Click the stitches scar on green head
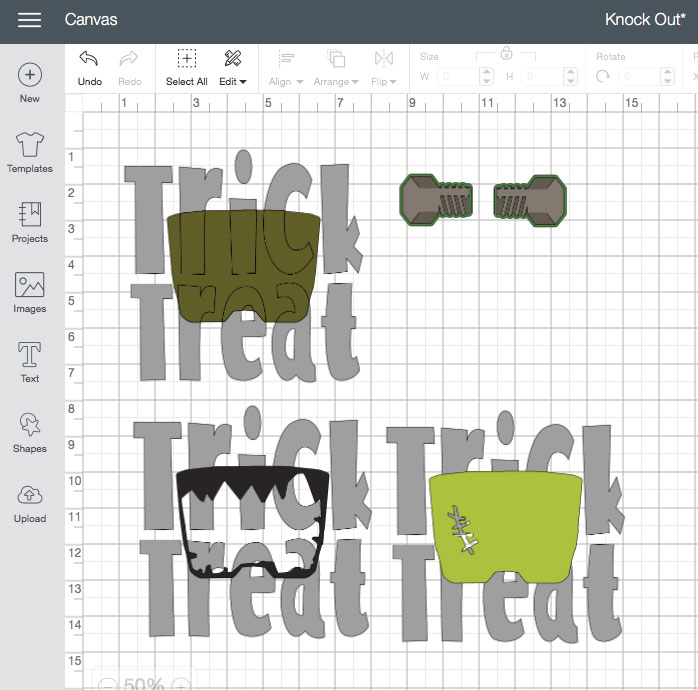This screenshot has width=698, height=690. pyautogui.click(x=463, y=530)
